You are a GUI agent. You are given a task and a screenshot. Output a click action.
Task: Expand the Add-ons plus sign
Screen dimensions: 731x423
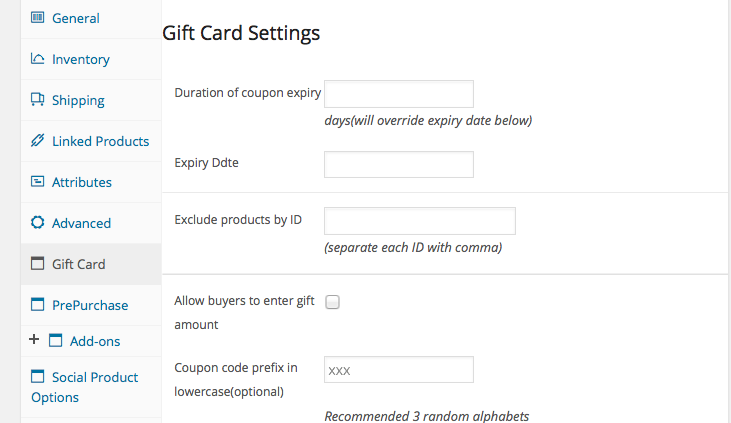tap(34, 340)
